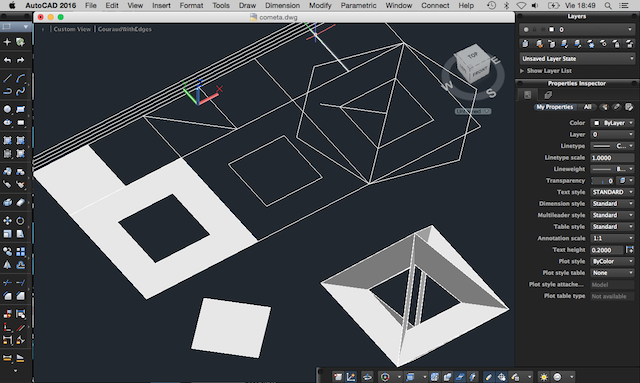Click the Text height 0.2000 field
Screen dimensions: 640x383
(607, 250)
